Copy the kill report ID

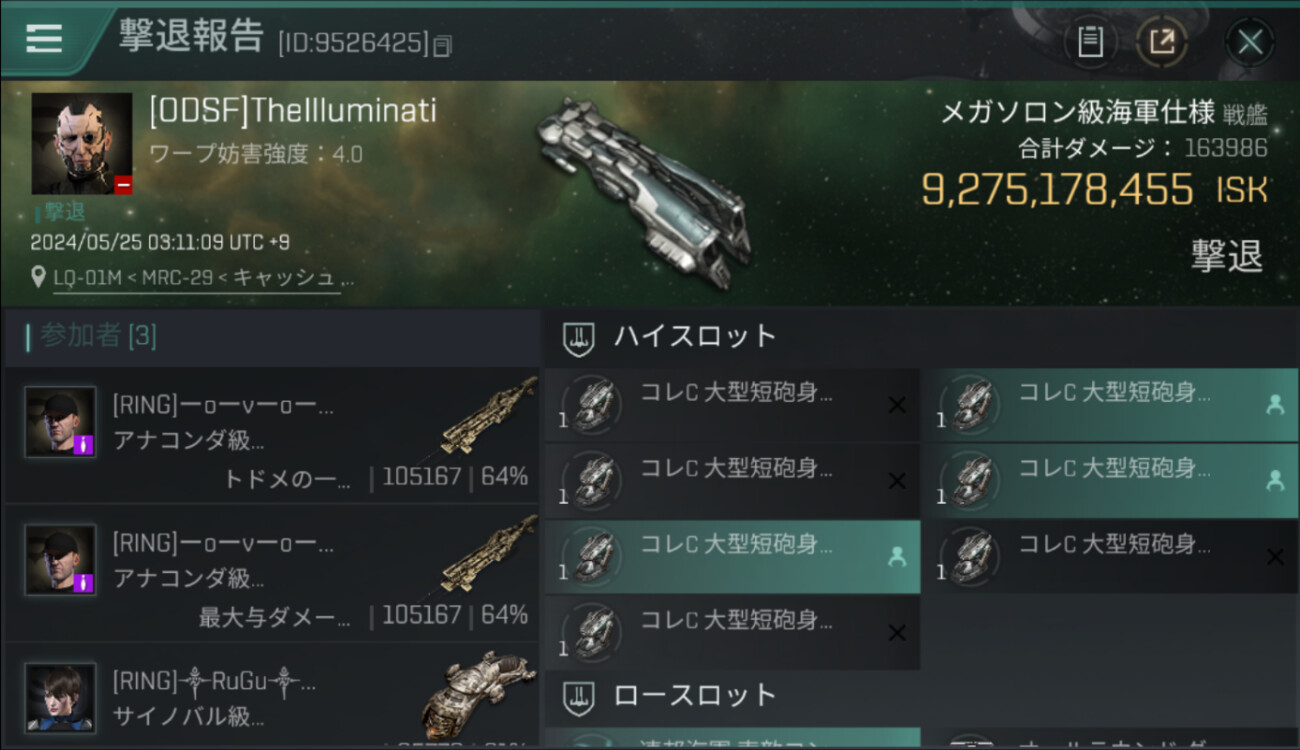click(443, 45)
